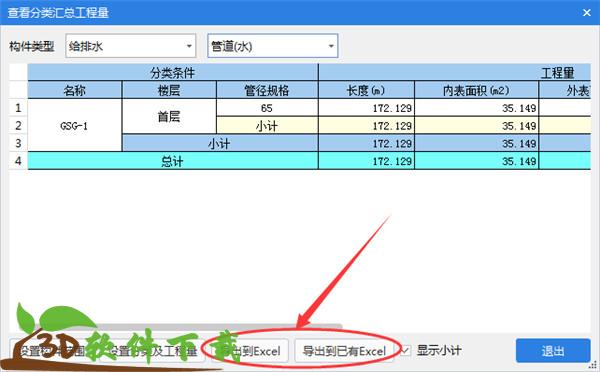600x372 pixels.
Task: Open the 给排水 component type dropdown
Action: (130, 46)
